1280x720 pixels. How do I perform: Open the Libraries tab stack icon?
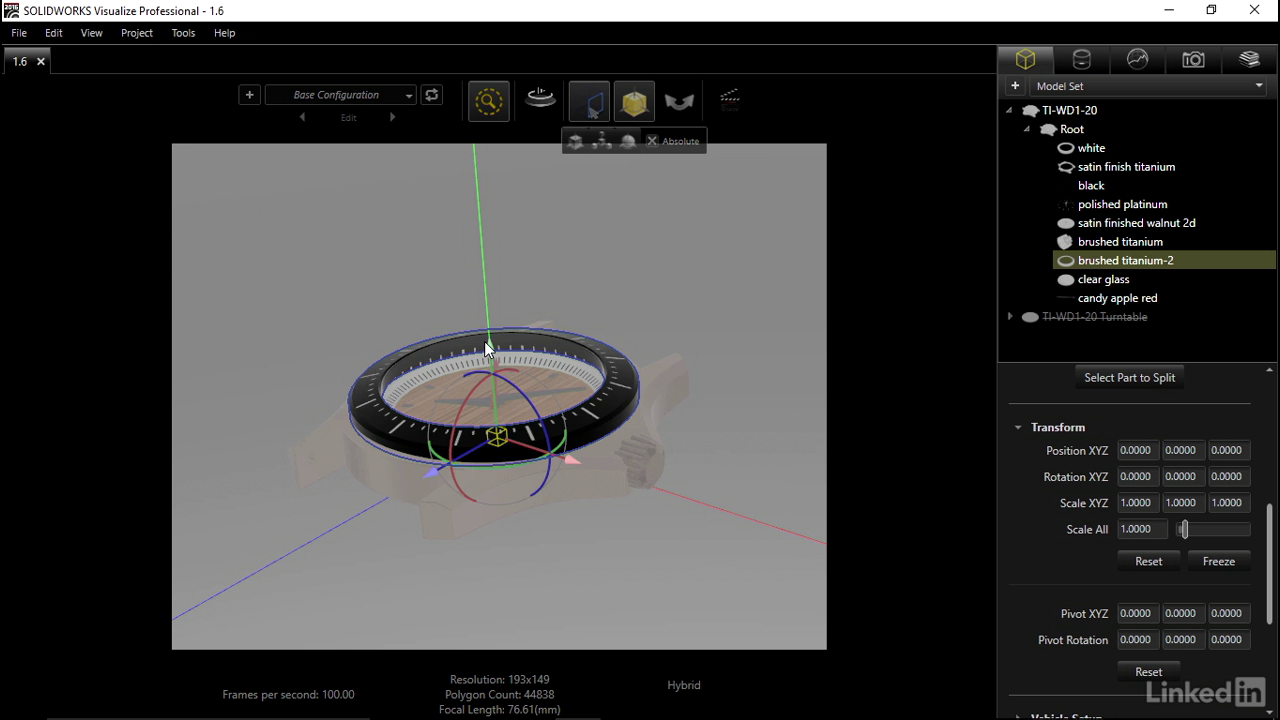click(x=1249, y=60)
